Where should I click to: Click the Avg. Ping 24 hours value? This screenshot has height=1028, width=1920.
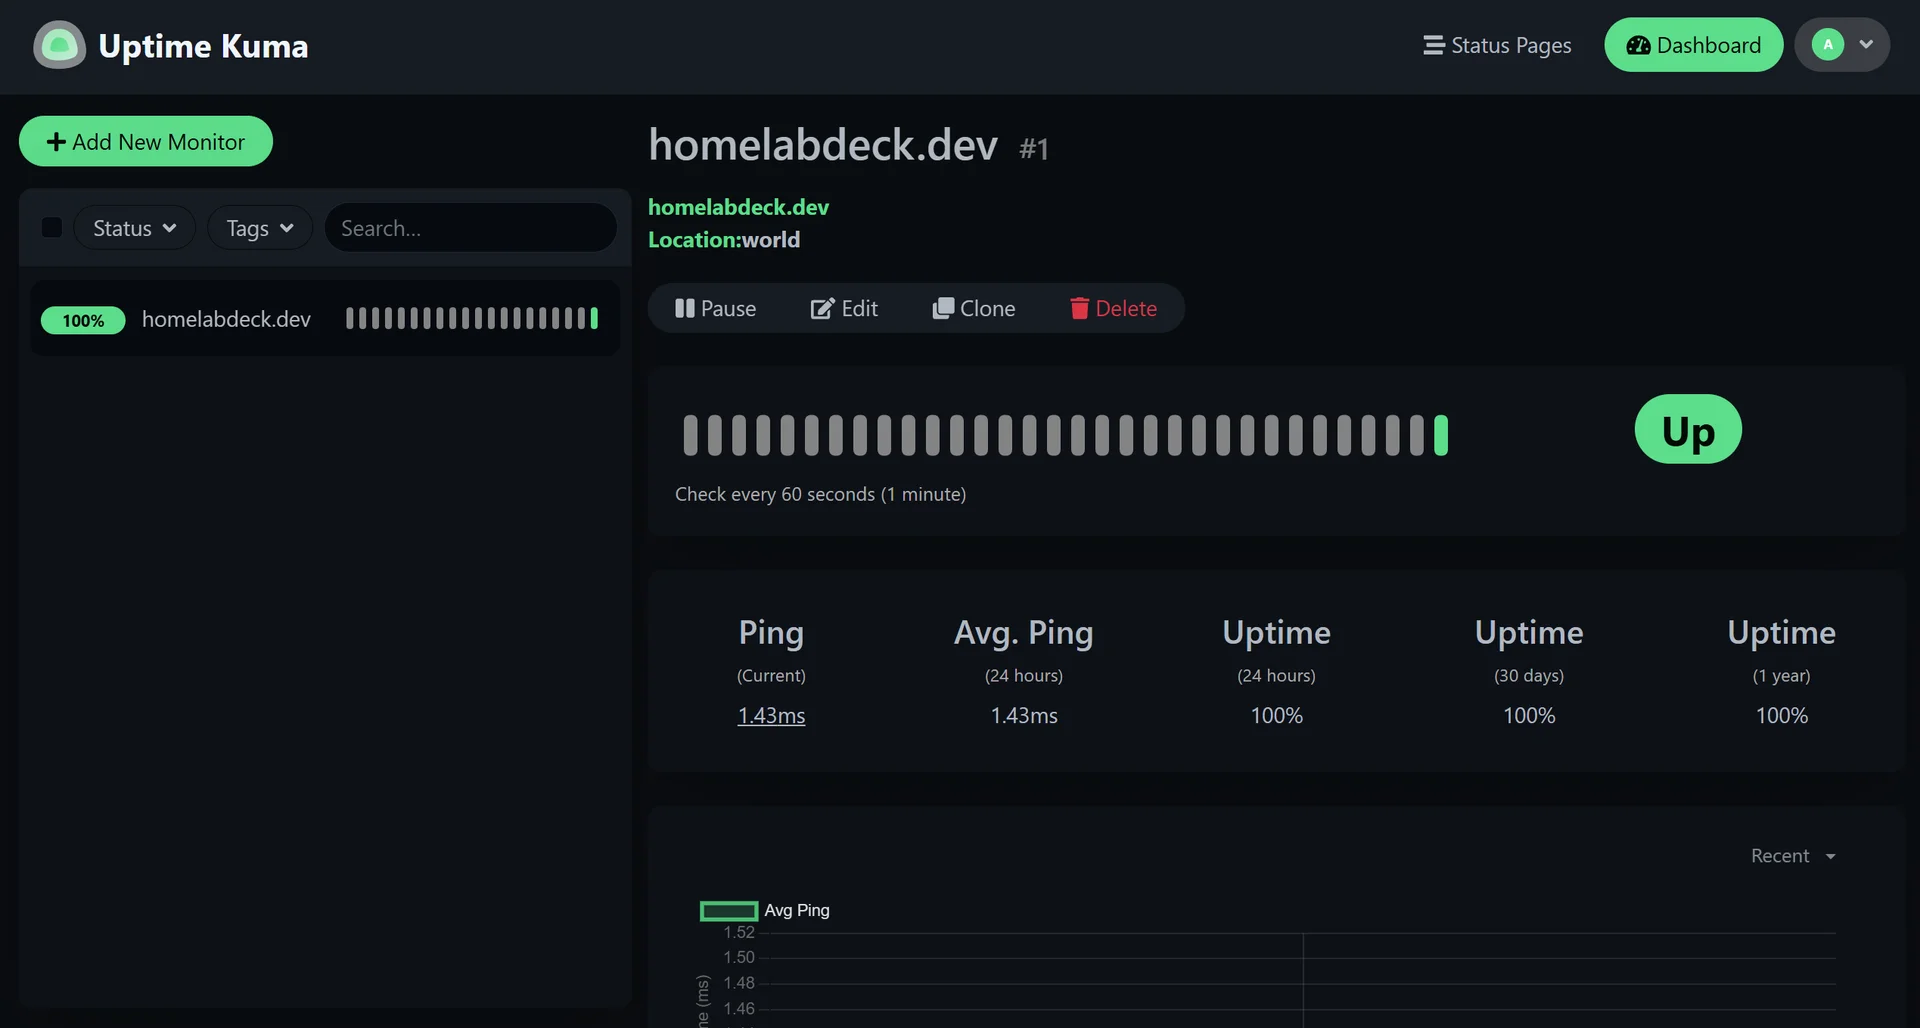click(1024, 716)
